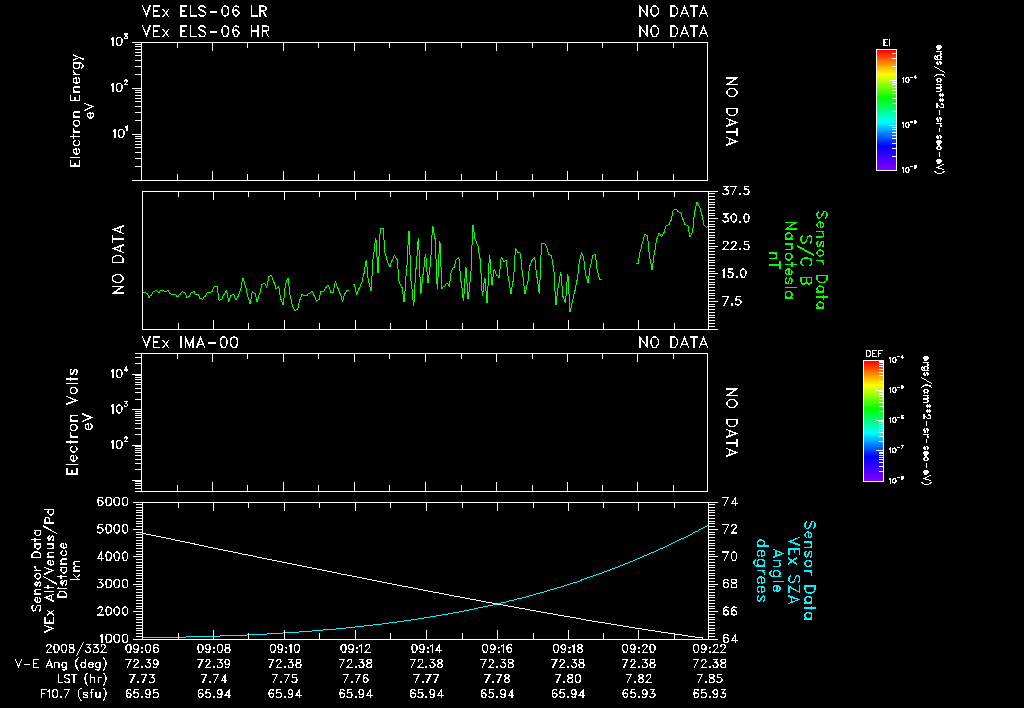Screen dimensions: 1024x708
Task: Click the 74 degrees axis tick label
Action: (x=730, y=502)
